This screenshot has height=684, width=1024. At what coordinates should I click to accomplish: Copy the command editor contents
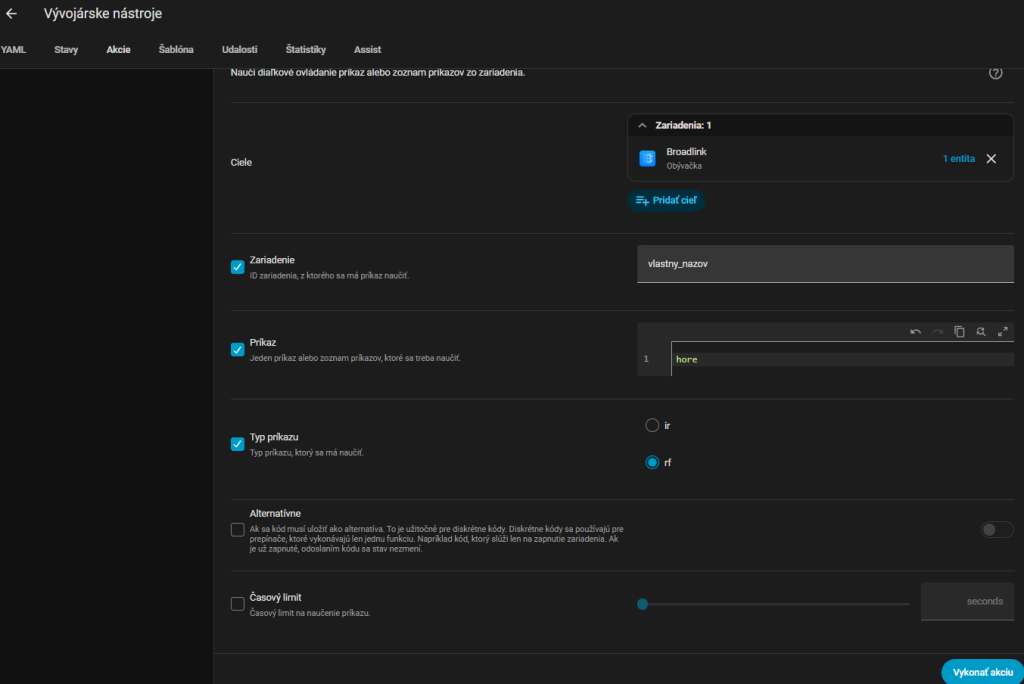click(959, 332)
